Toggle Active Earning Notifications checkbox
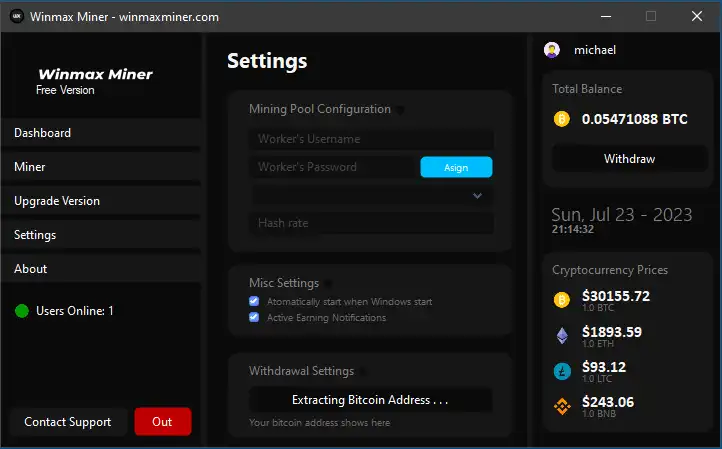 [x=254, y=317]
